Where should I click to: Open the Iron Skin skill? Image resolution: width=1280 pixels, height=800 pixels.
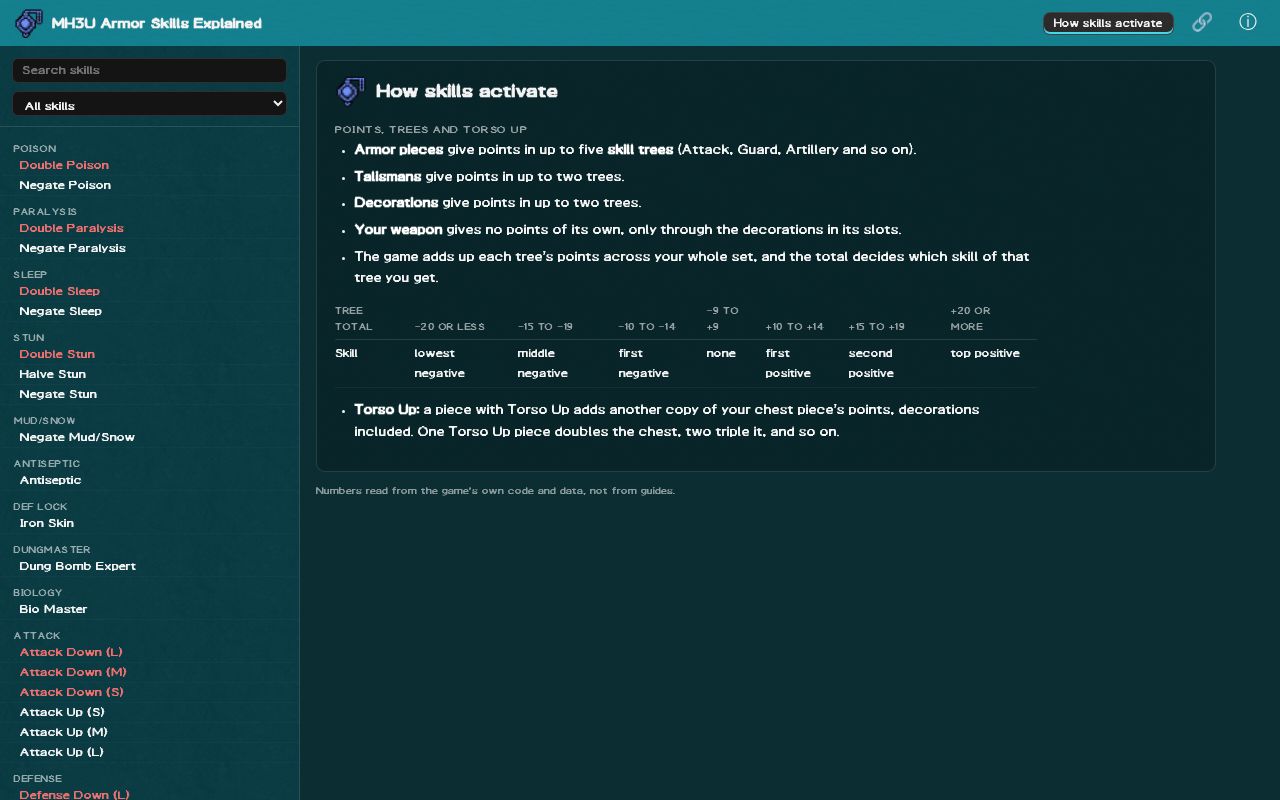click(46, 523)
